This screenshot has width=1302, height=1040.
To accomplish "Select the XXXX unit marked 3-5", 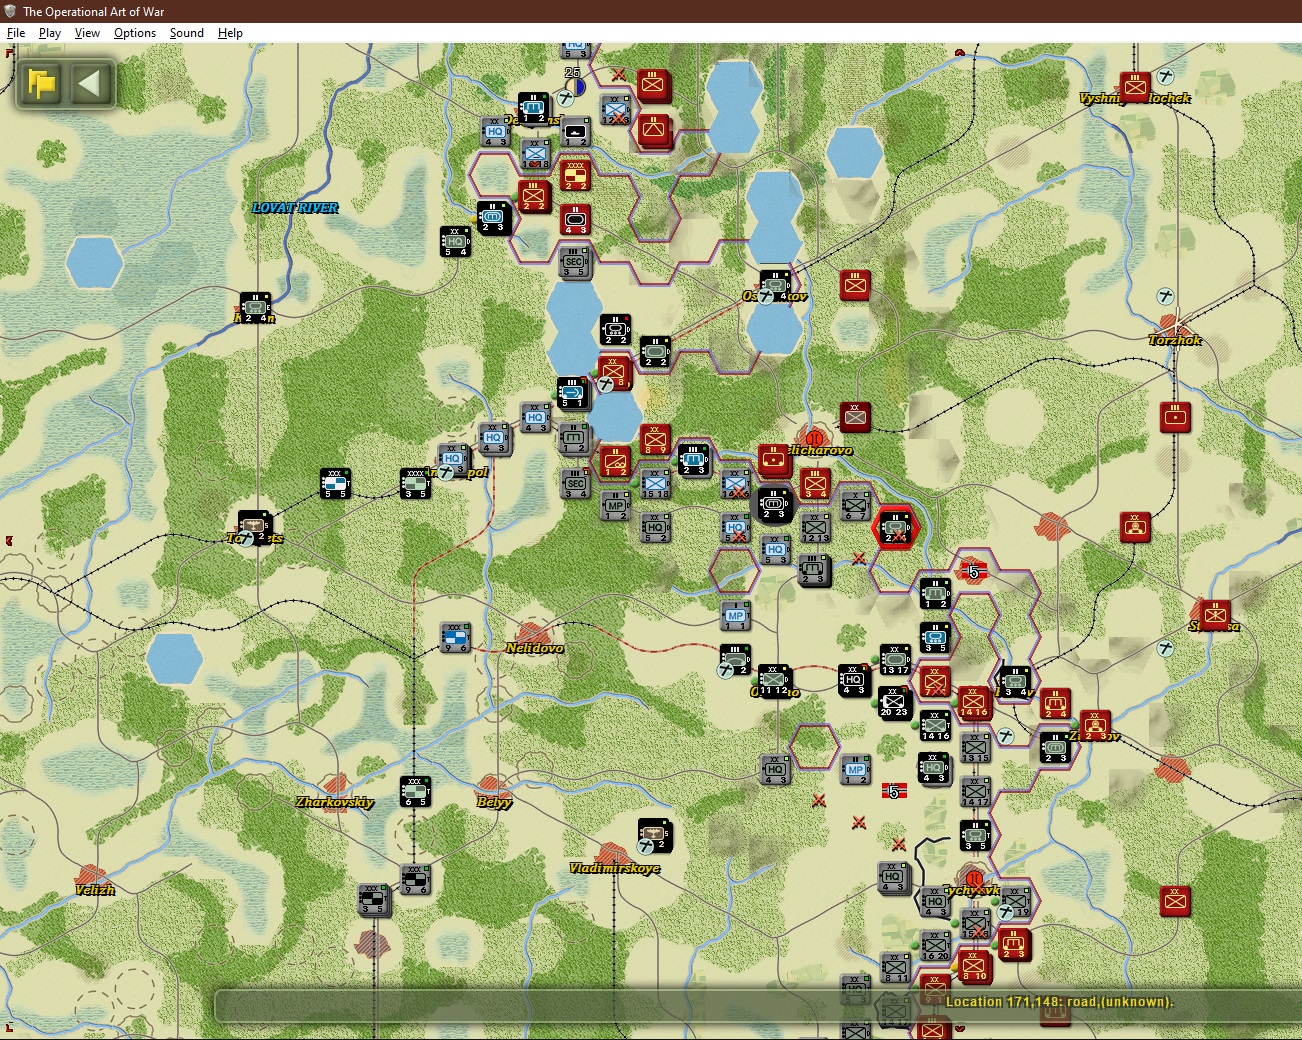I will [x=415, y=484].
